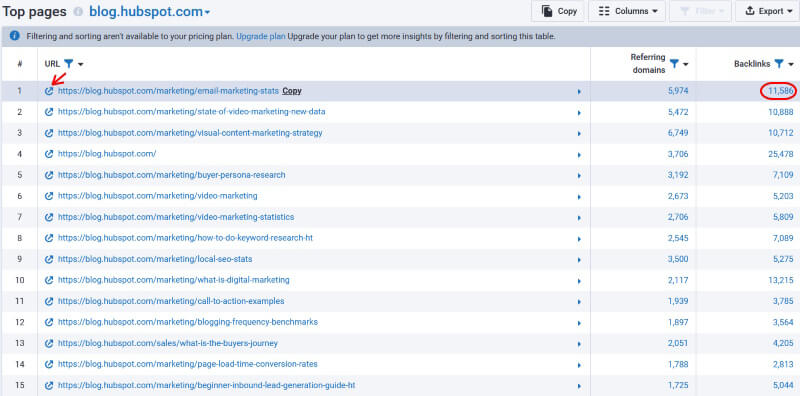Image resolution: width=800 pixels, height=396 pixels.
Task: Open external link icon for beginner-inbound-lead-generation-guide-ht
Action: click(49, 385)
